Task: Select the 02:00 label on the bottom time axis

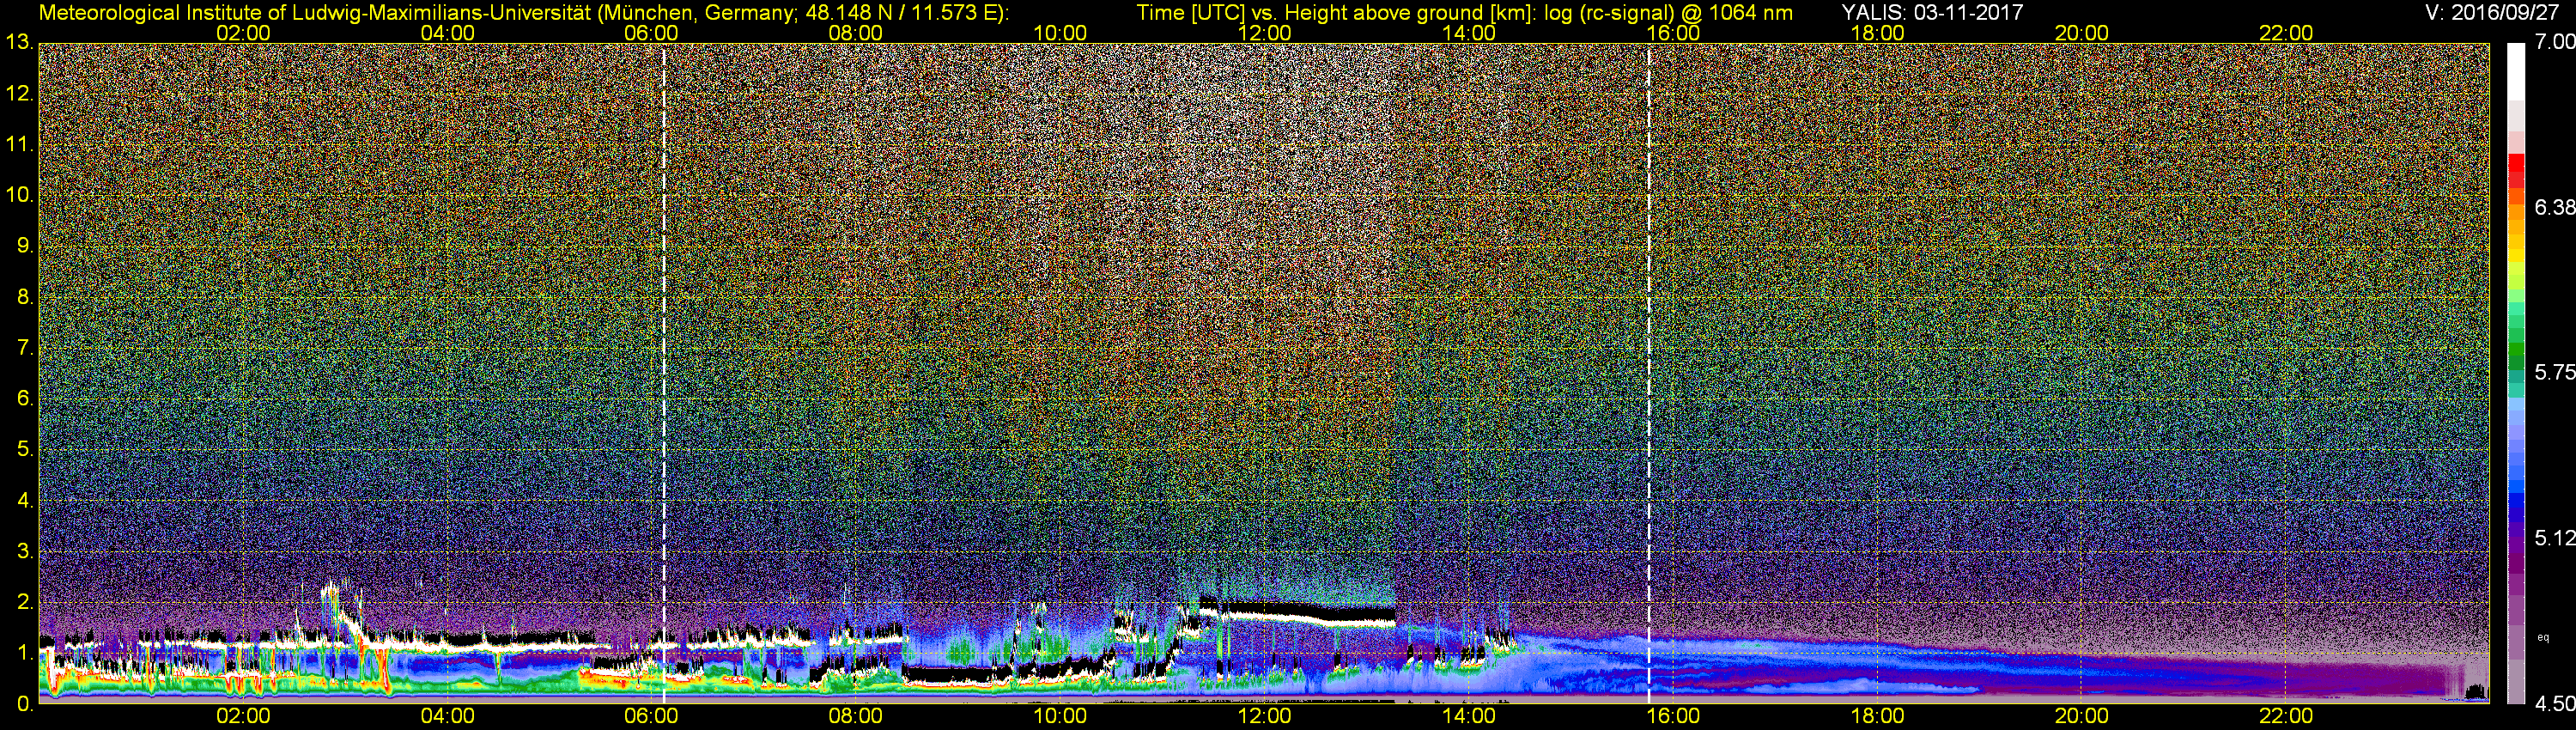Action: click(x=243, y=717)
